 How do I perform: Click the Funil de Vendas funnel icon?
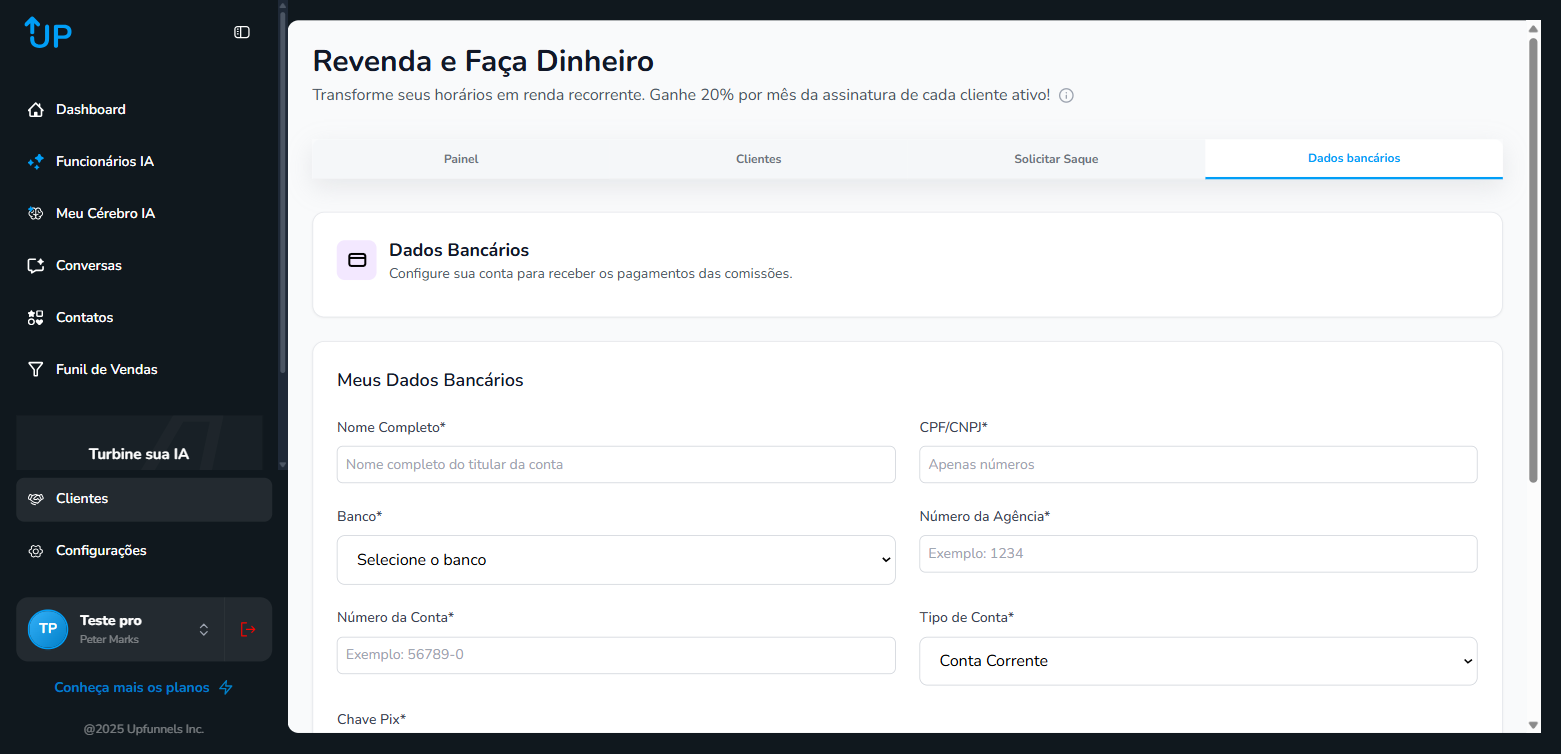36,370
